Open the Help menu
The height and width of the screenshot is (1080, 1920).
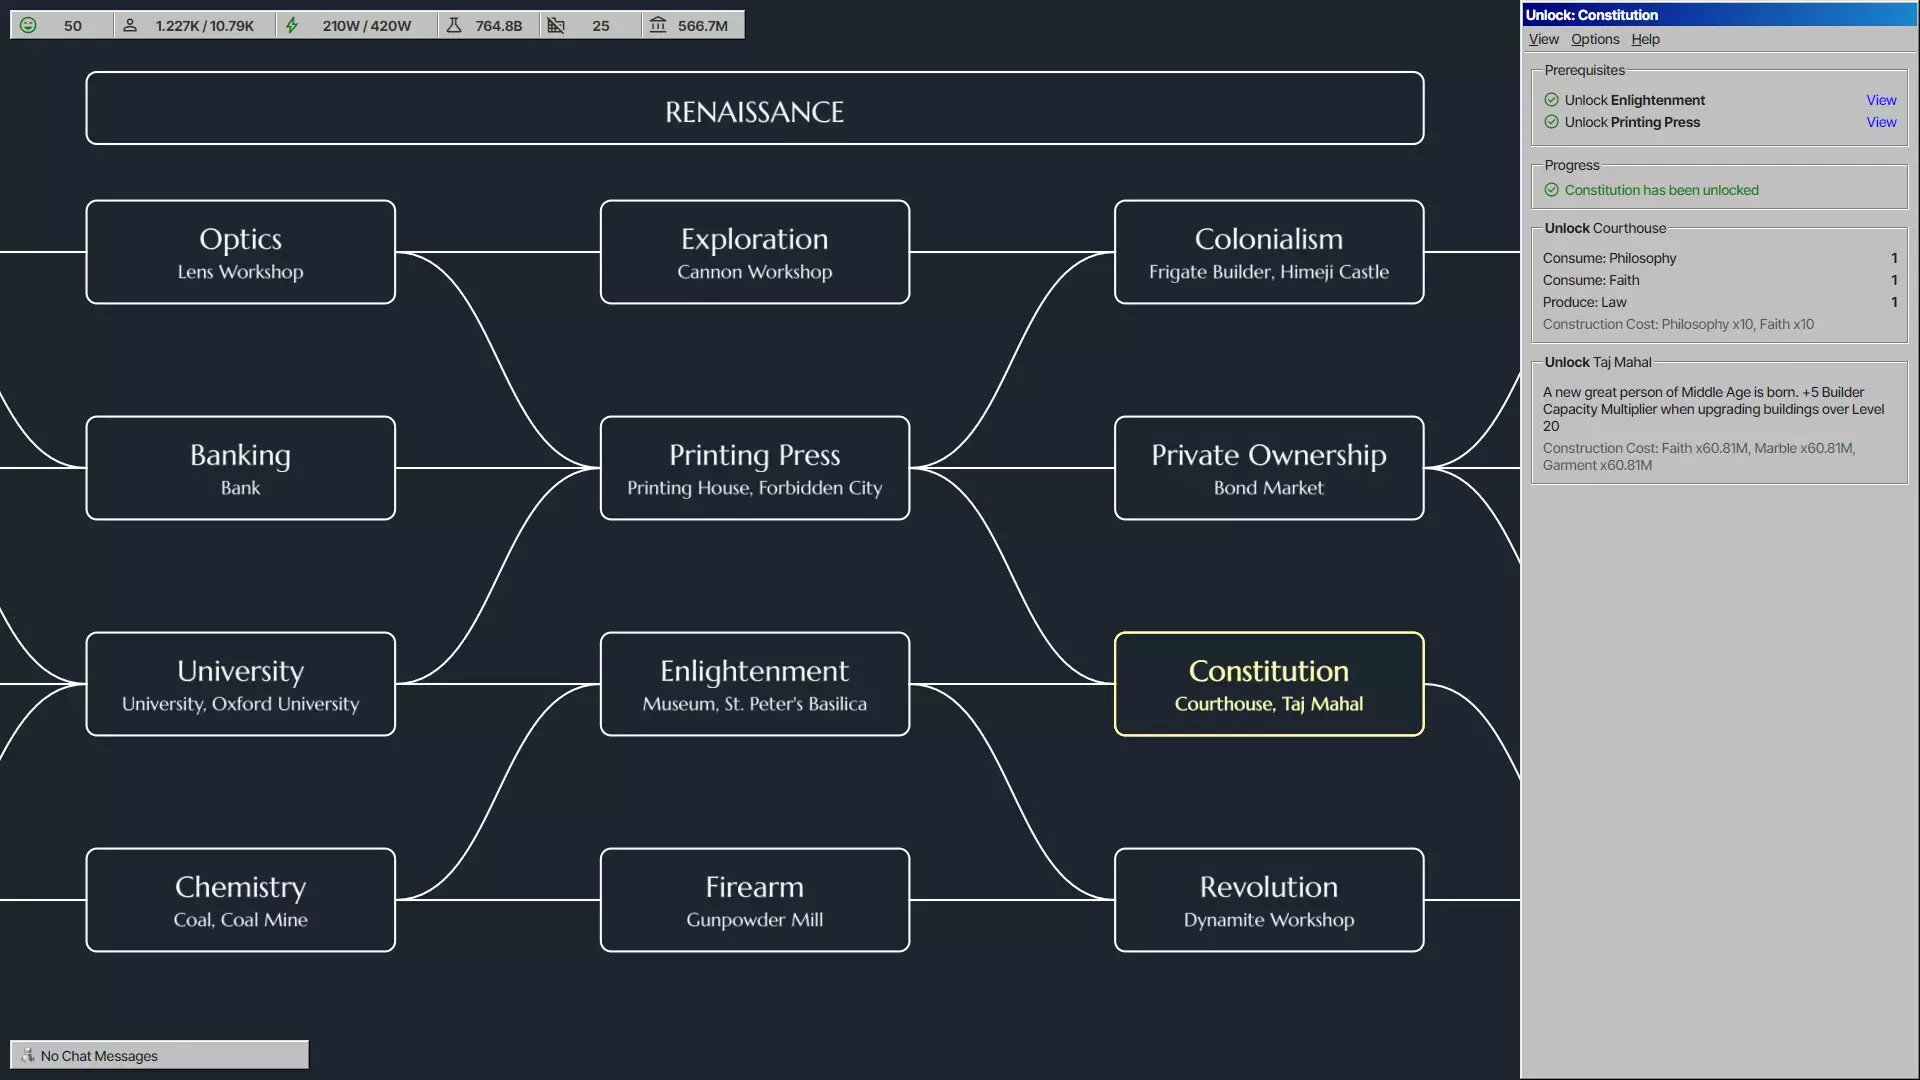(1645, 39)
